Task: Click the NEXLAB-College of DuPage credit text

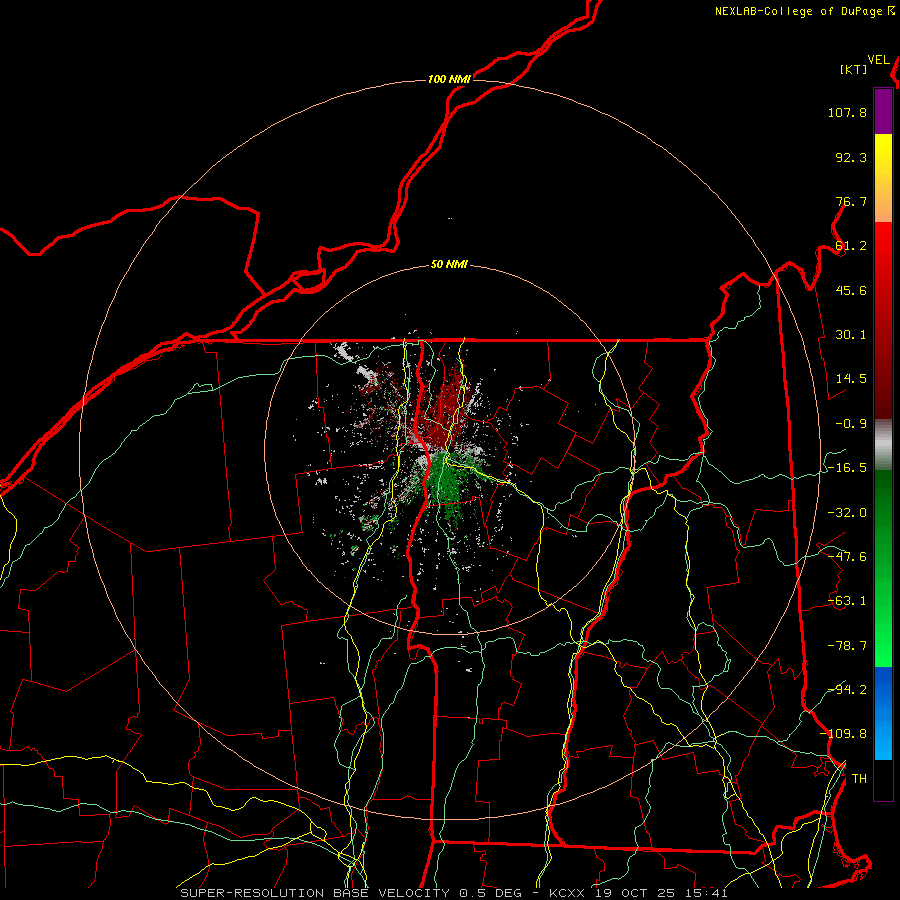Action: 799,11
